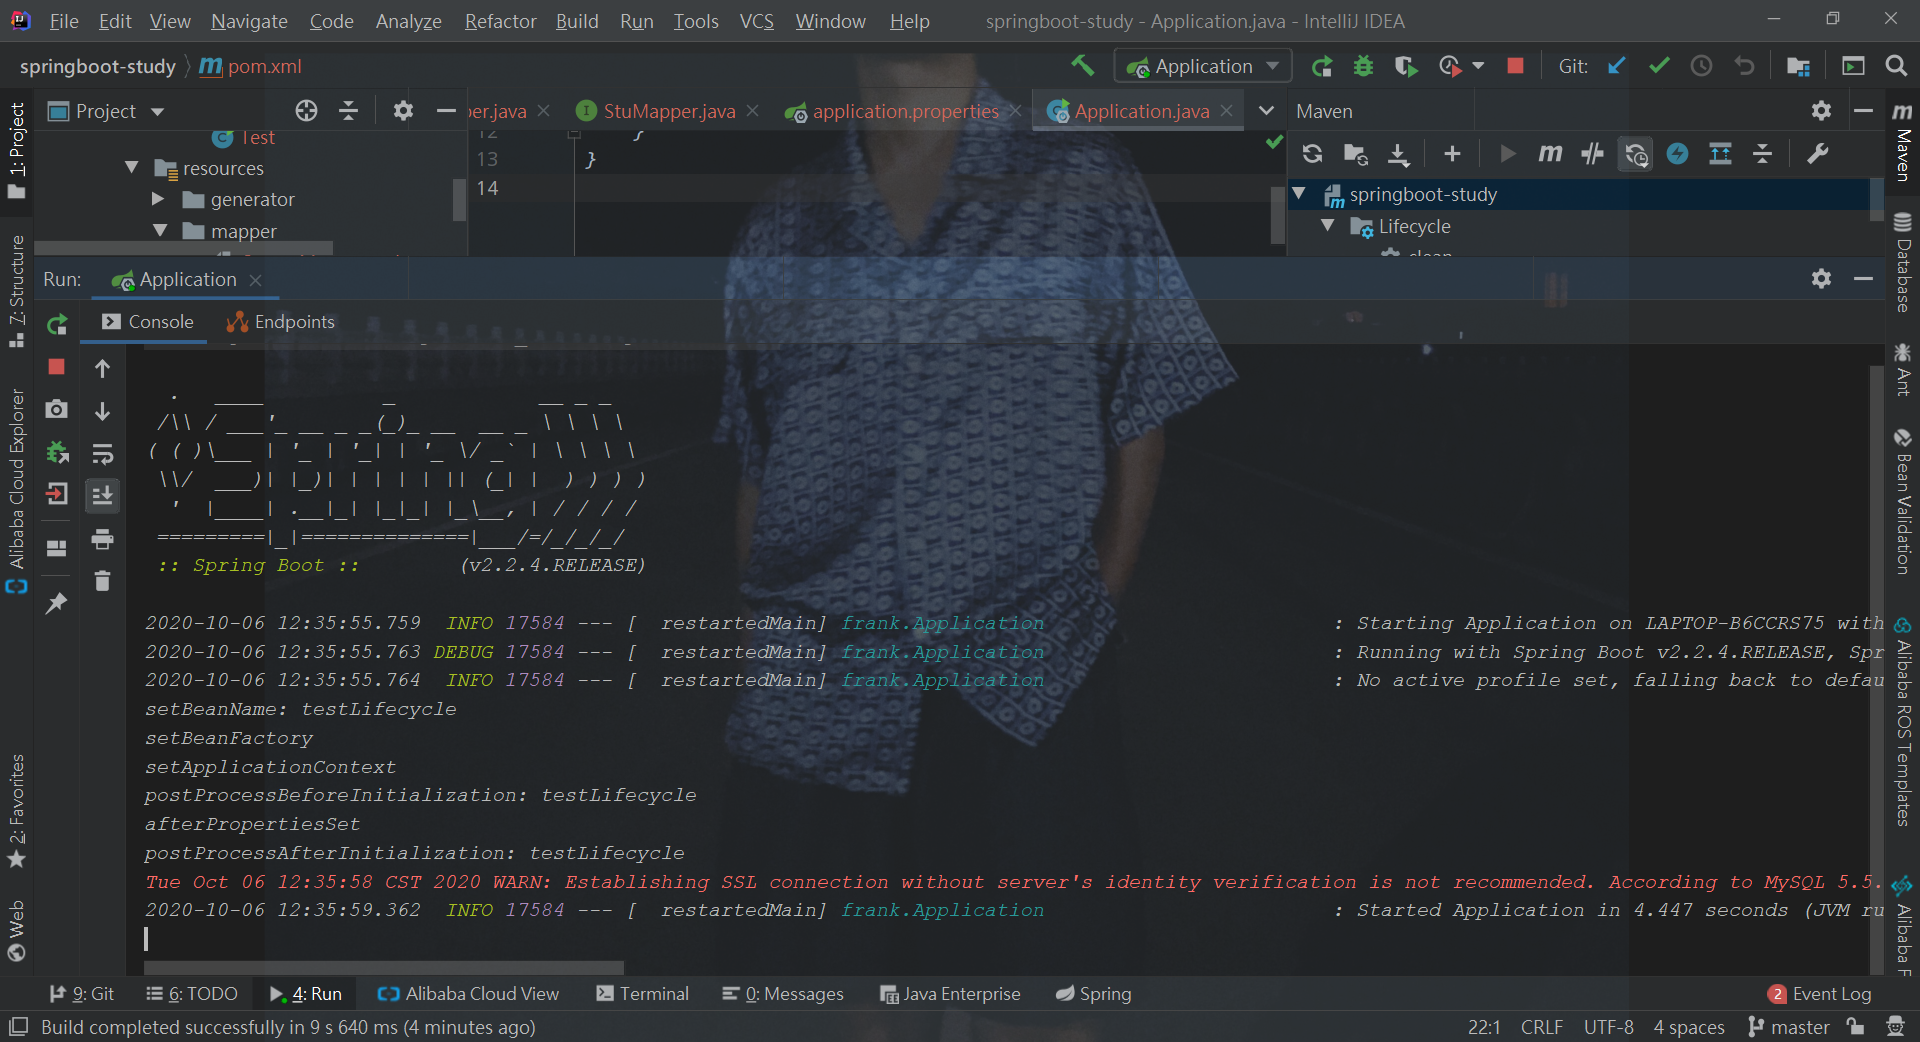Collapse all in Maven tool window
The image size is (1920, 1042).
coord(1762,153)
